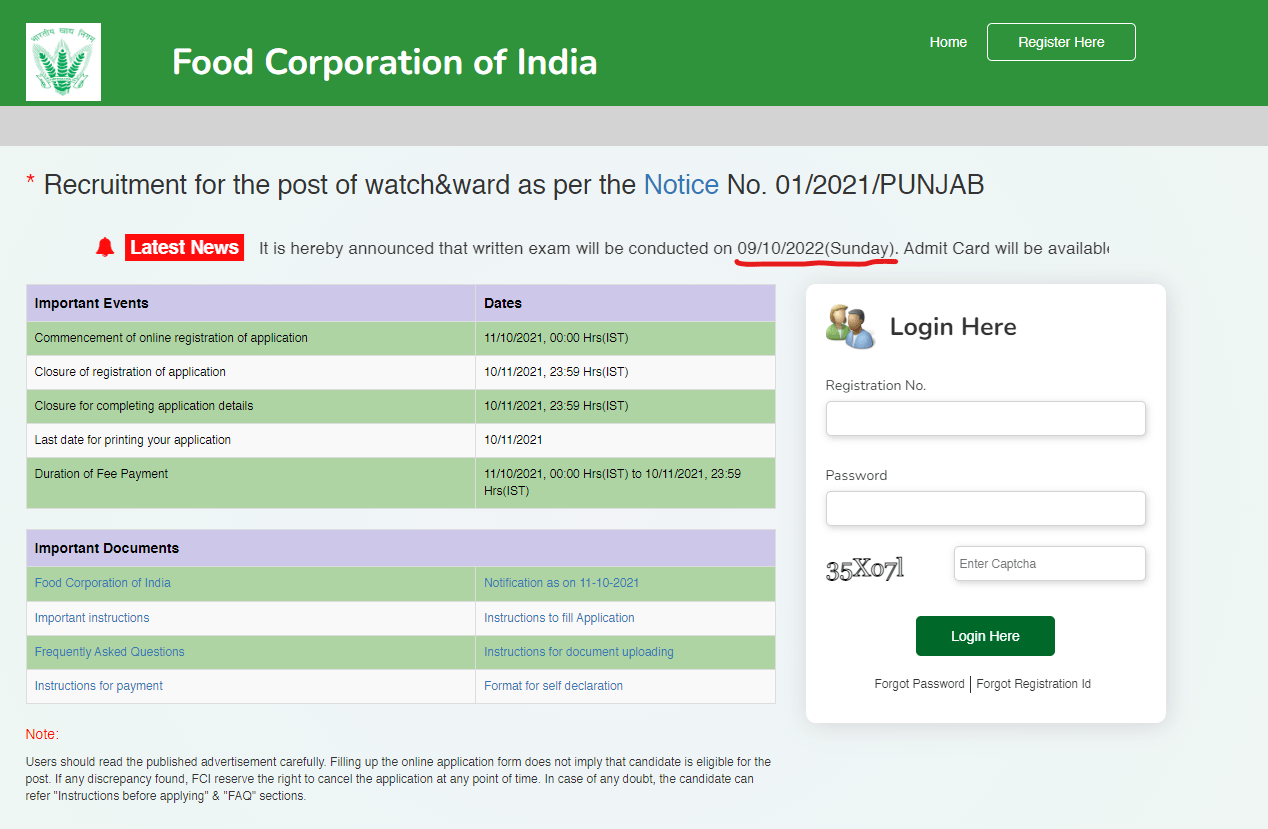1268x829 pixels.
Task: Open the Forgot Password link
Action: click(x=919, y=684)
